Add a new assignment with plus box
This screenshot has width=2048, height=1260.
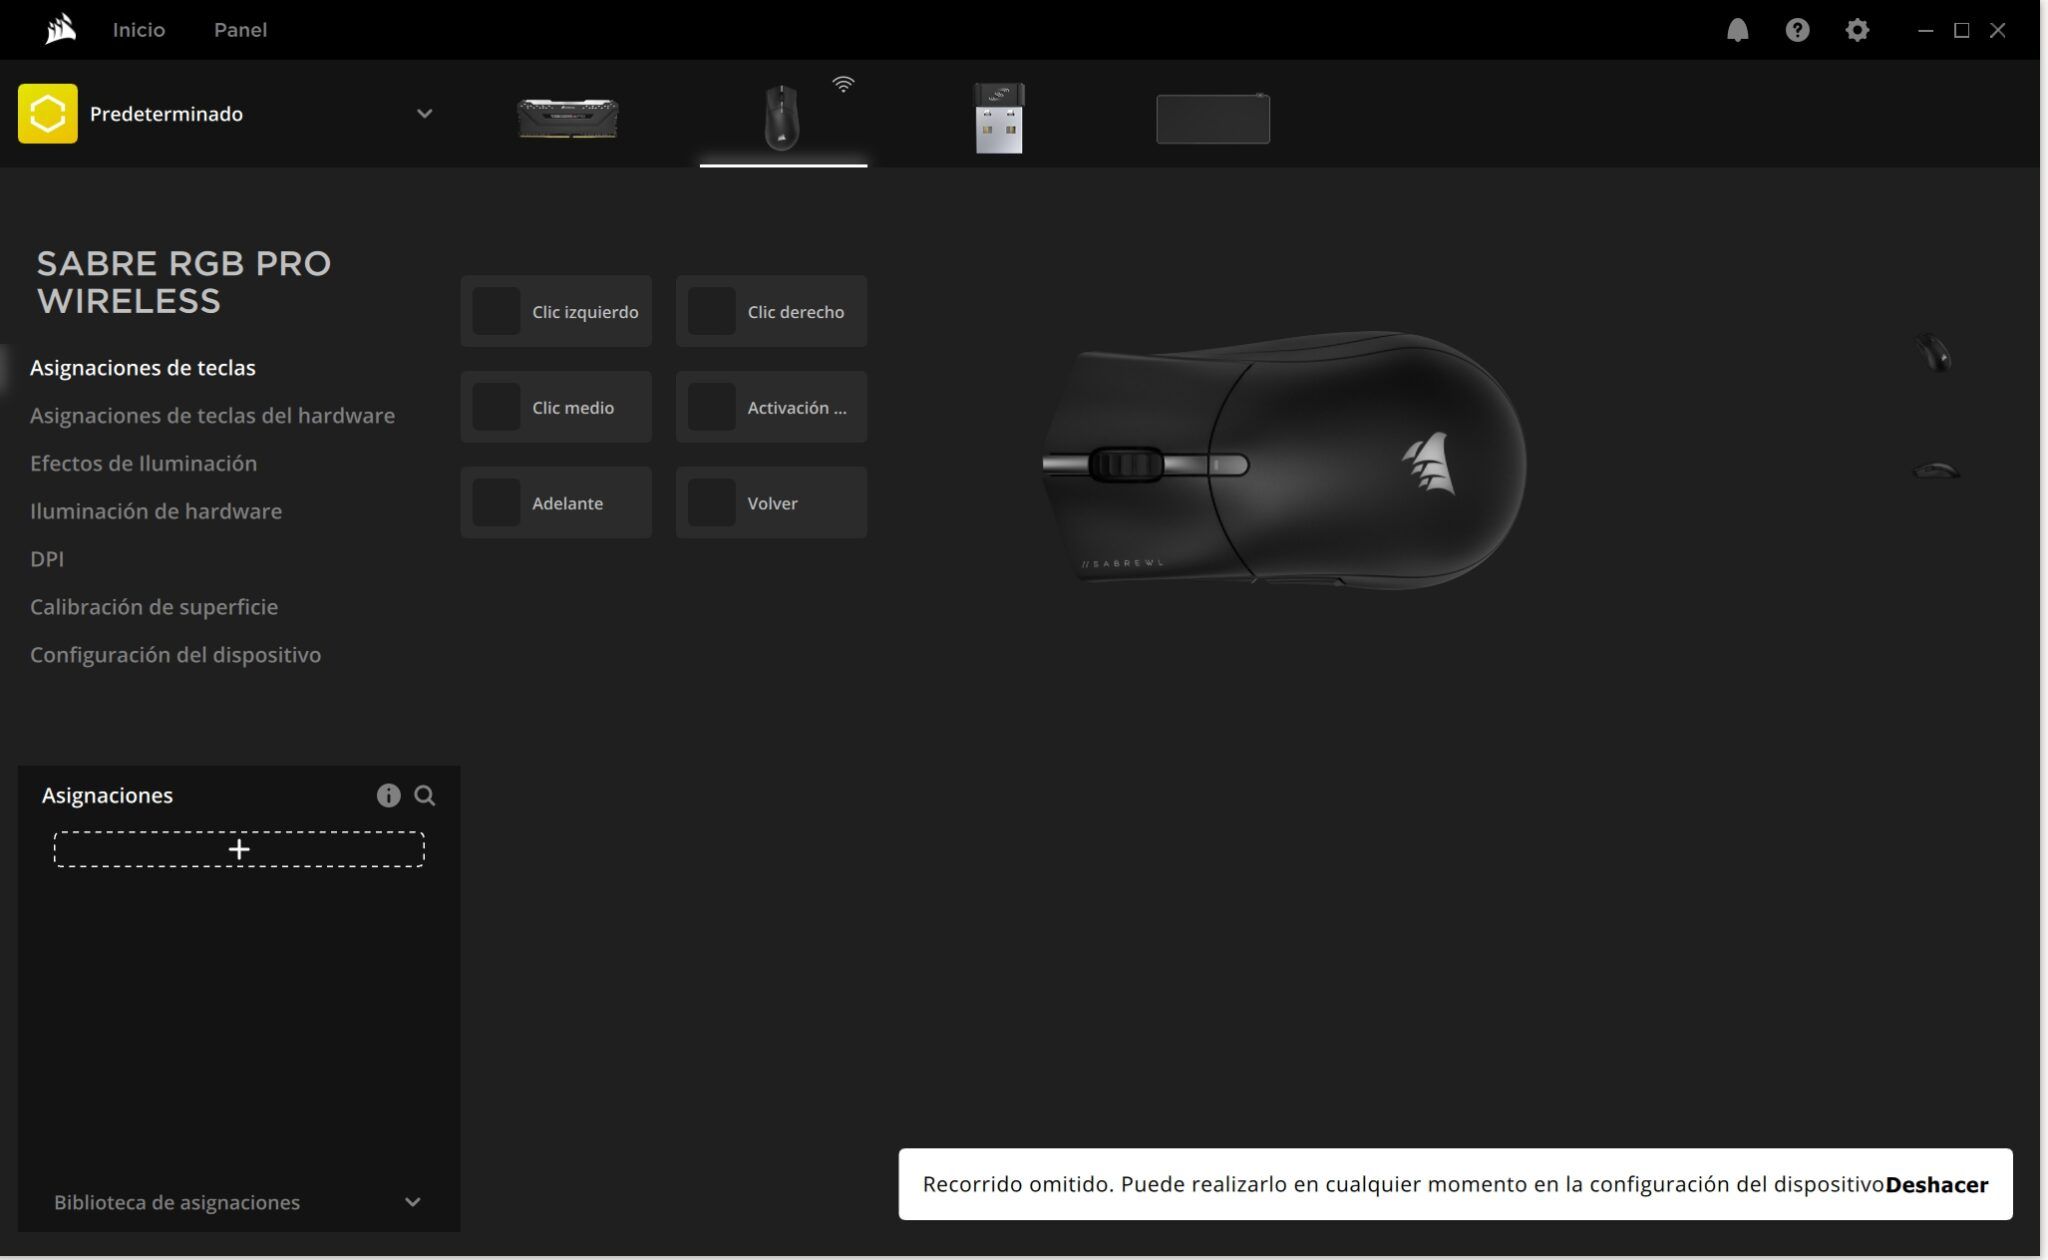click(x=239, y=849)
